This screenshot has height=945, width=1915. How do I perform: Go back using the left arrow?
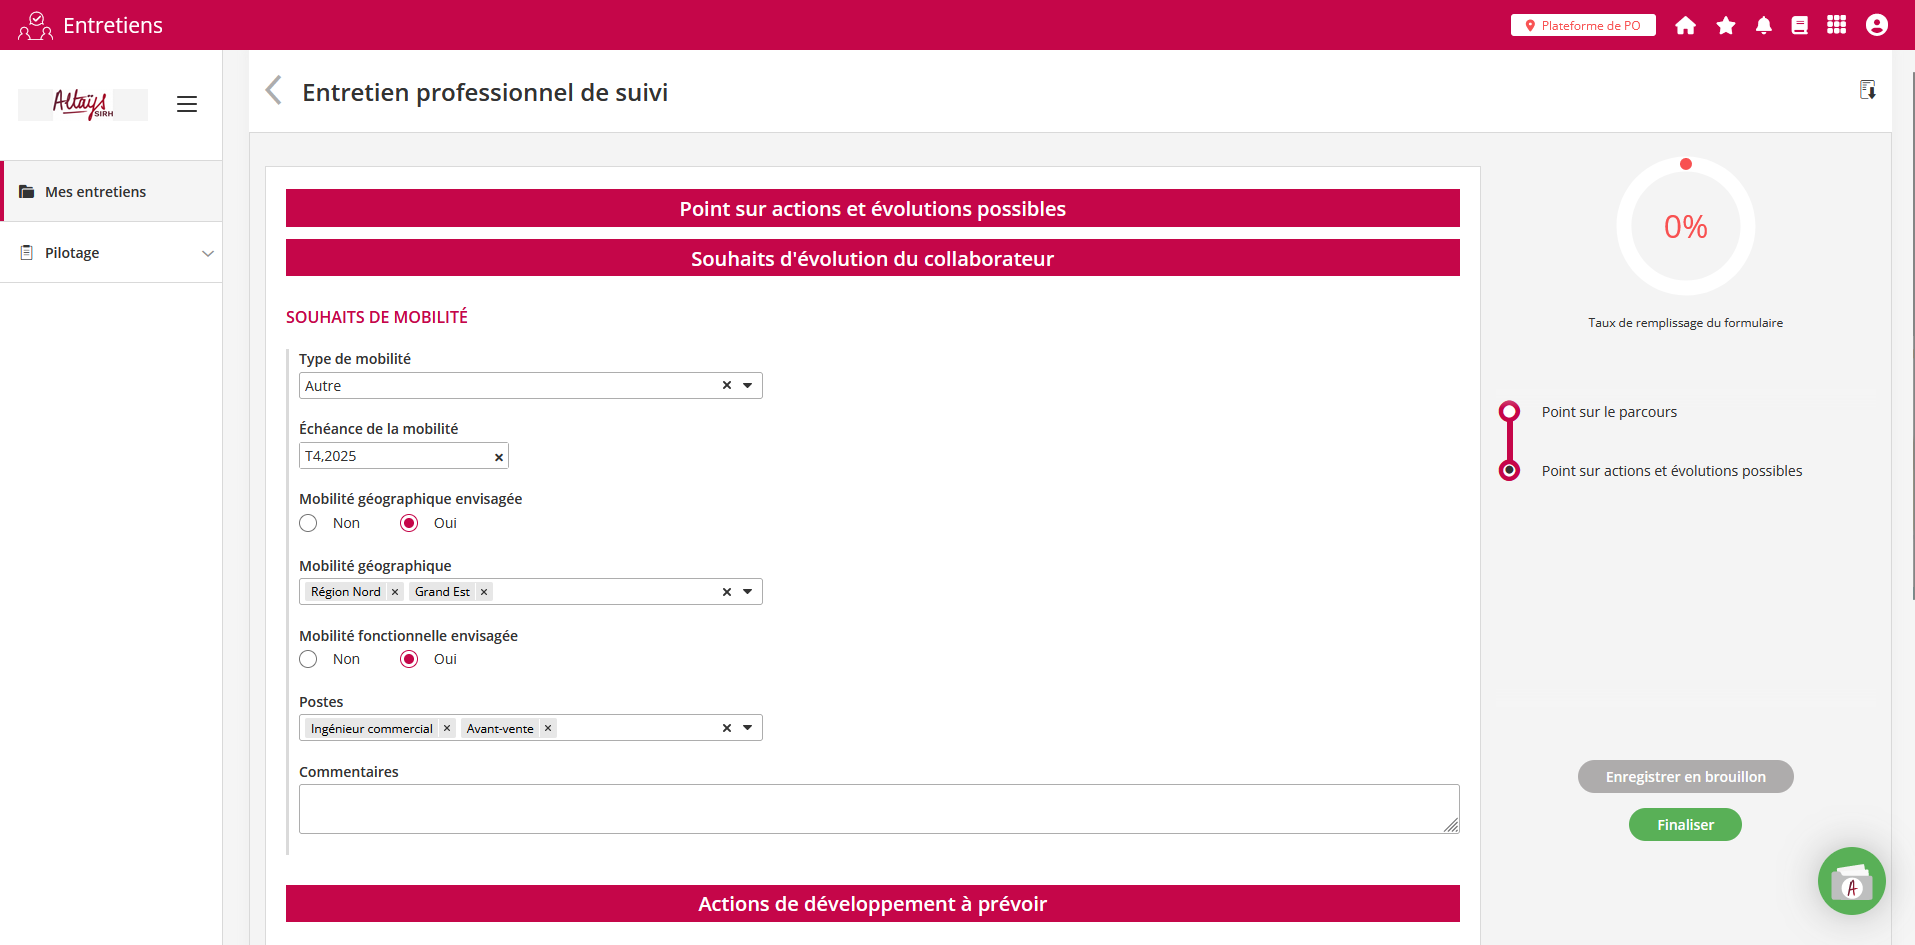pos(273,91)
